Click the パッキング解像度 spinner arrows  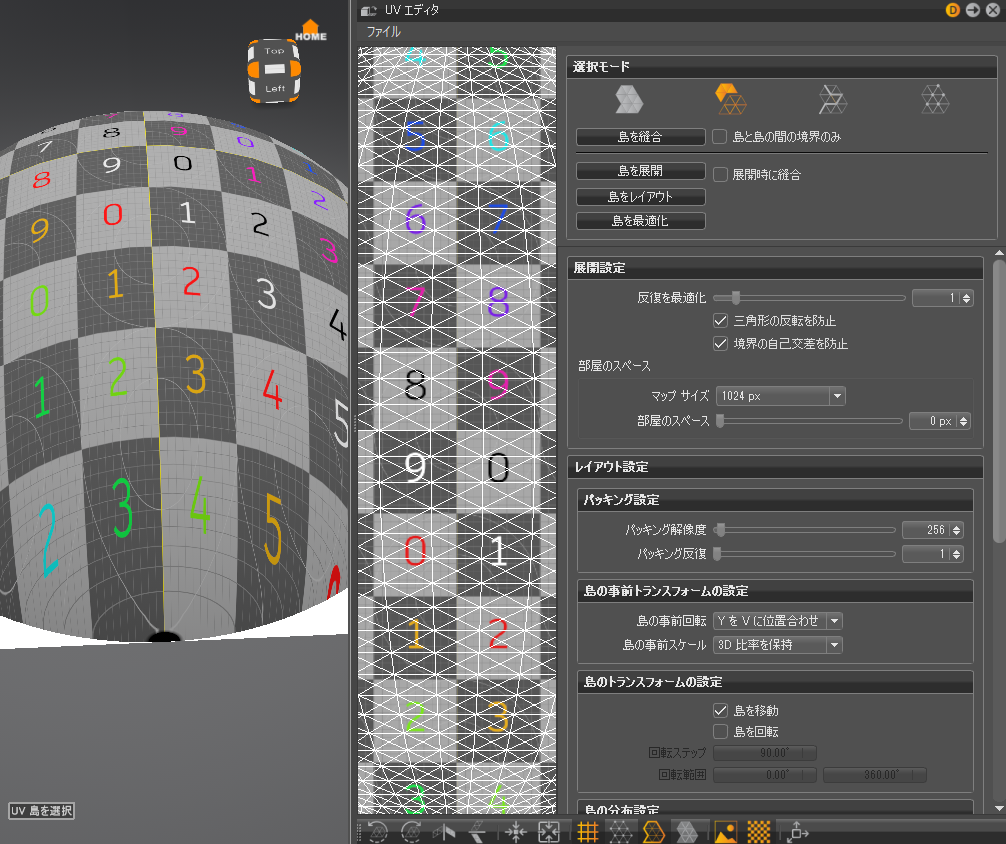957,530
